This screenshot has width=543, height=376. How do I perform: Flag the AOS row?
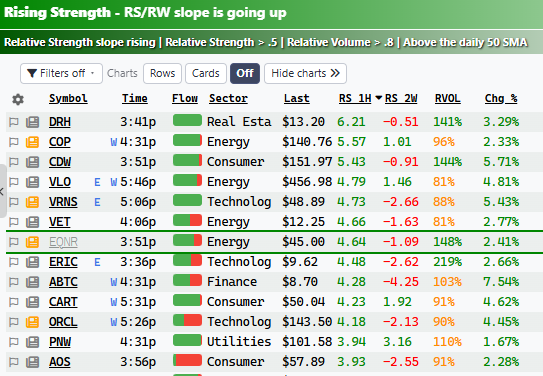click(14, 362)
